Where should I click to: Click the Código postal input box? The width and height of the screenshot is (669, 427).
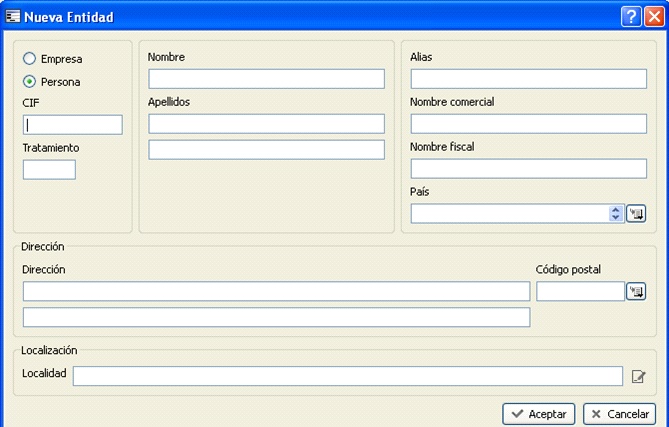[x=580, y=291]
